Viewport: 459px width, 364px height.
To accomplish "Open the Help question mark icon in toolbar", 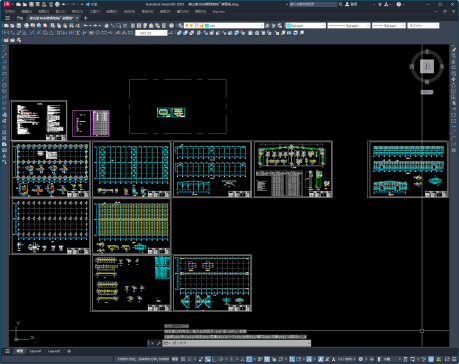I will coord(171,25).
